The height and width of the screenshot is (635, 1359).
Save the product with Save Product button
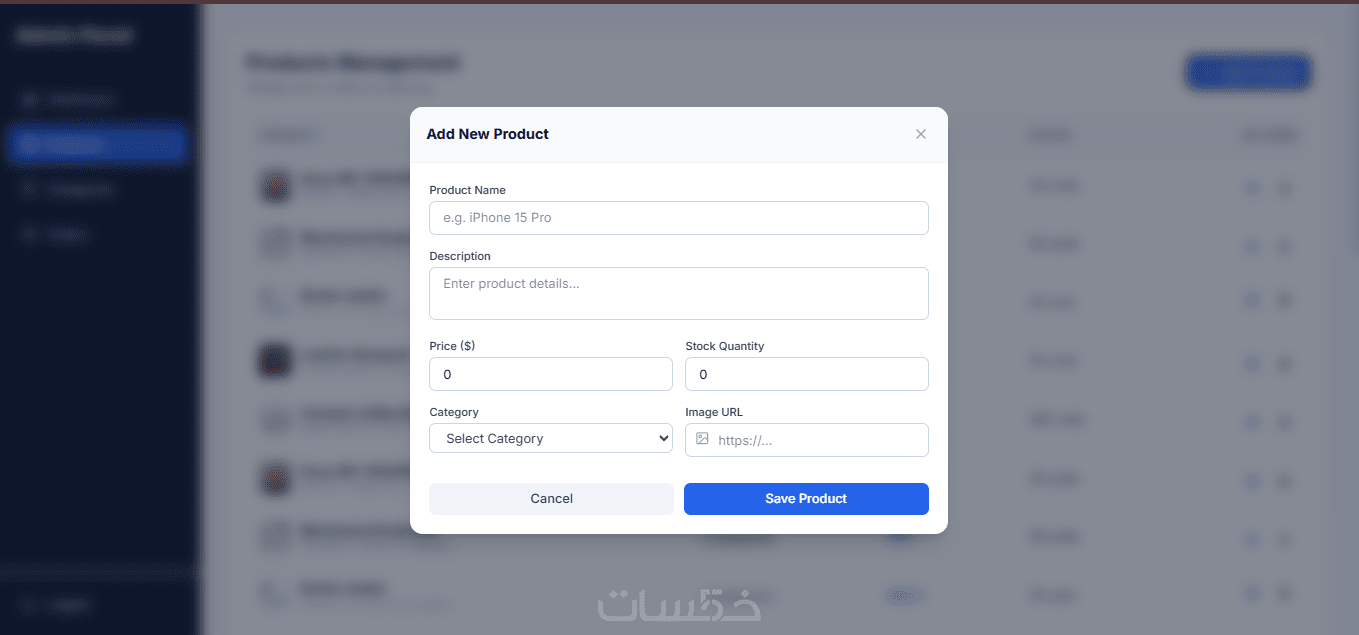click(x=806, y=499)
